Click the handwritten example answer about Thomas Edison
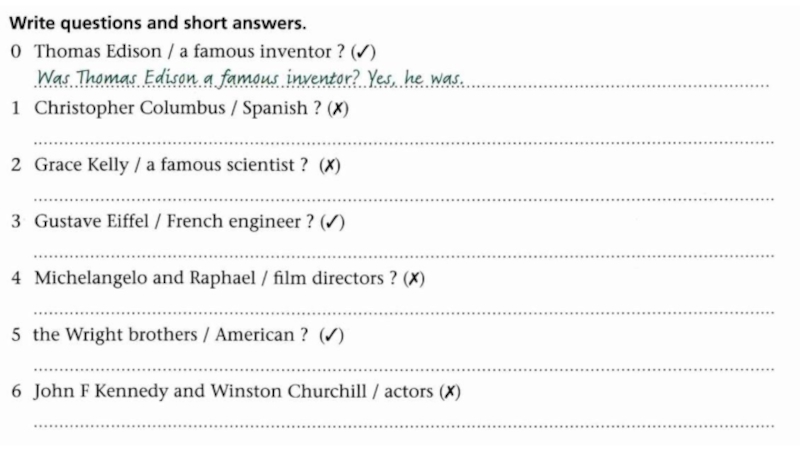 tap(250, 78)
